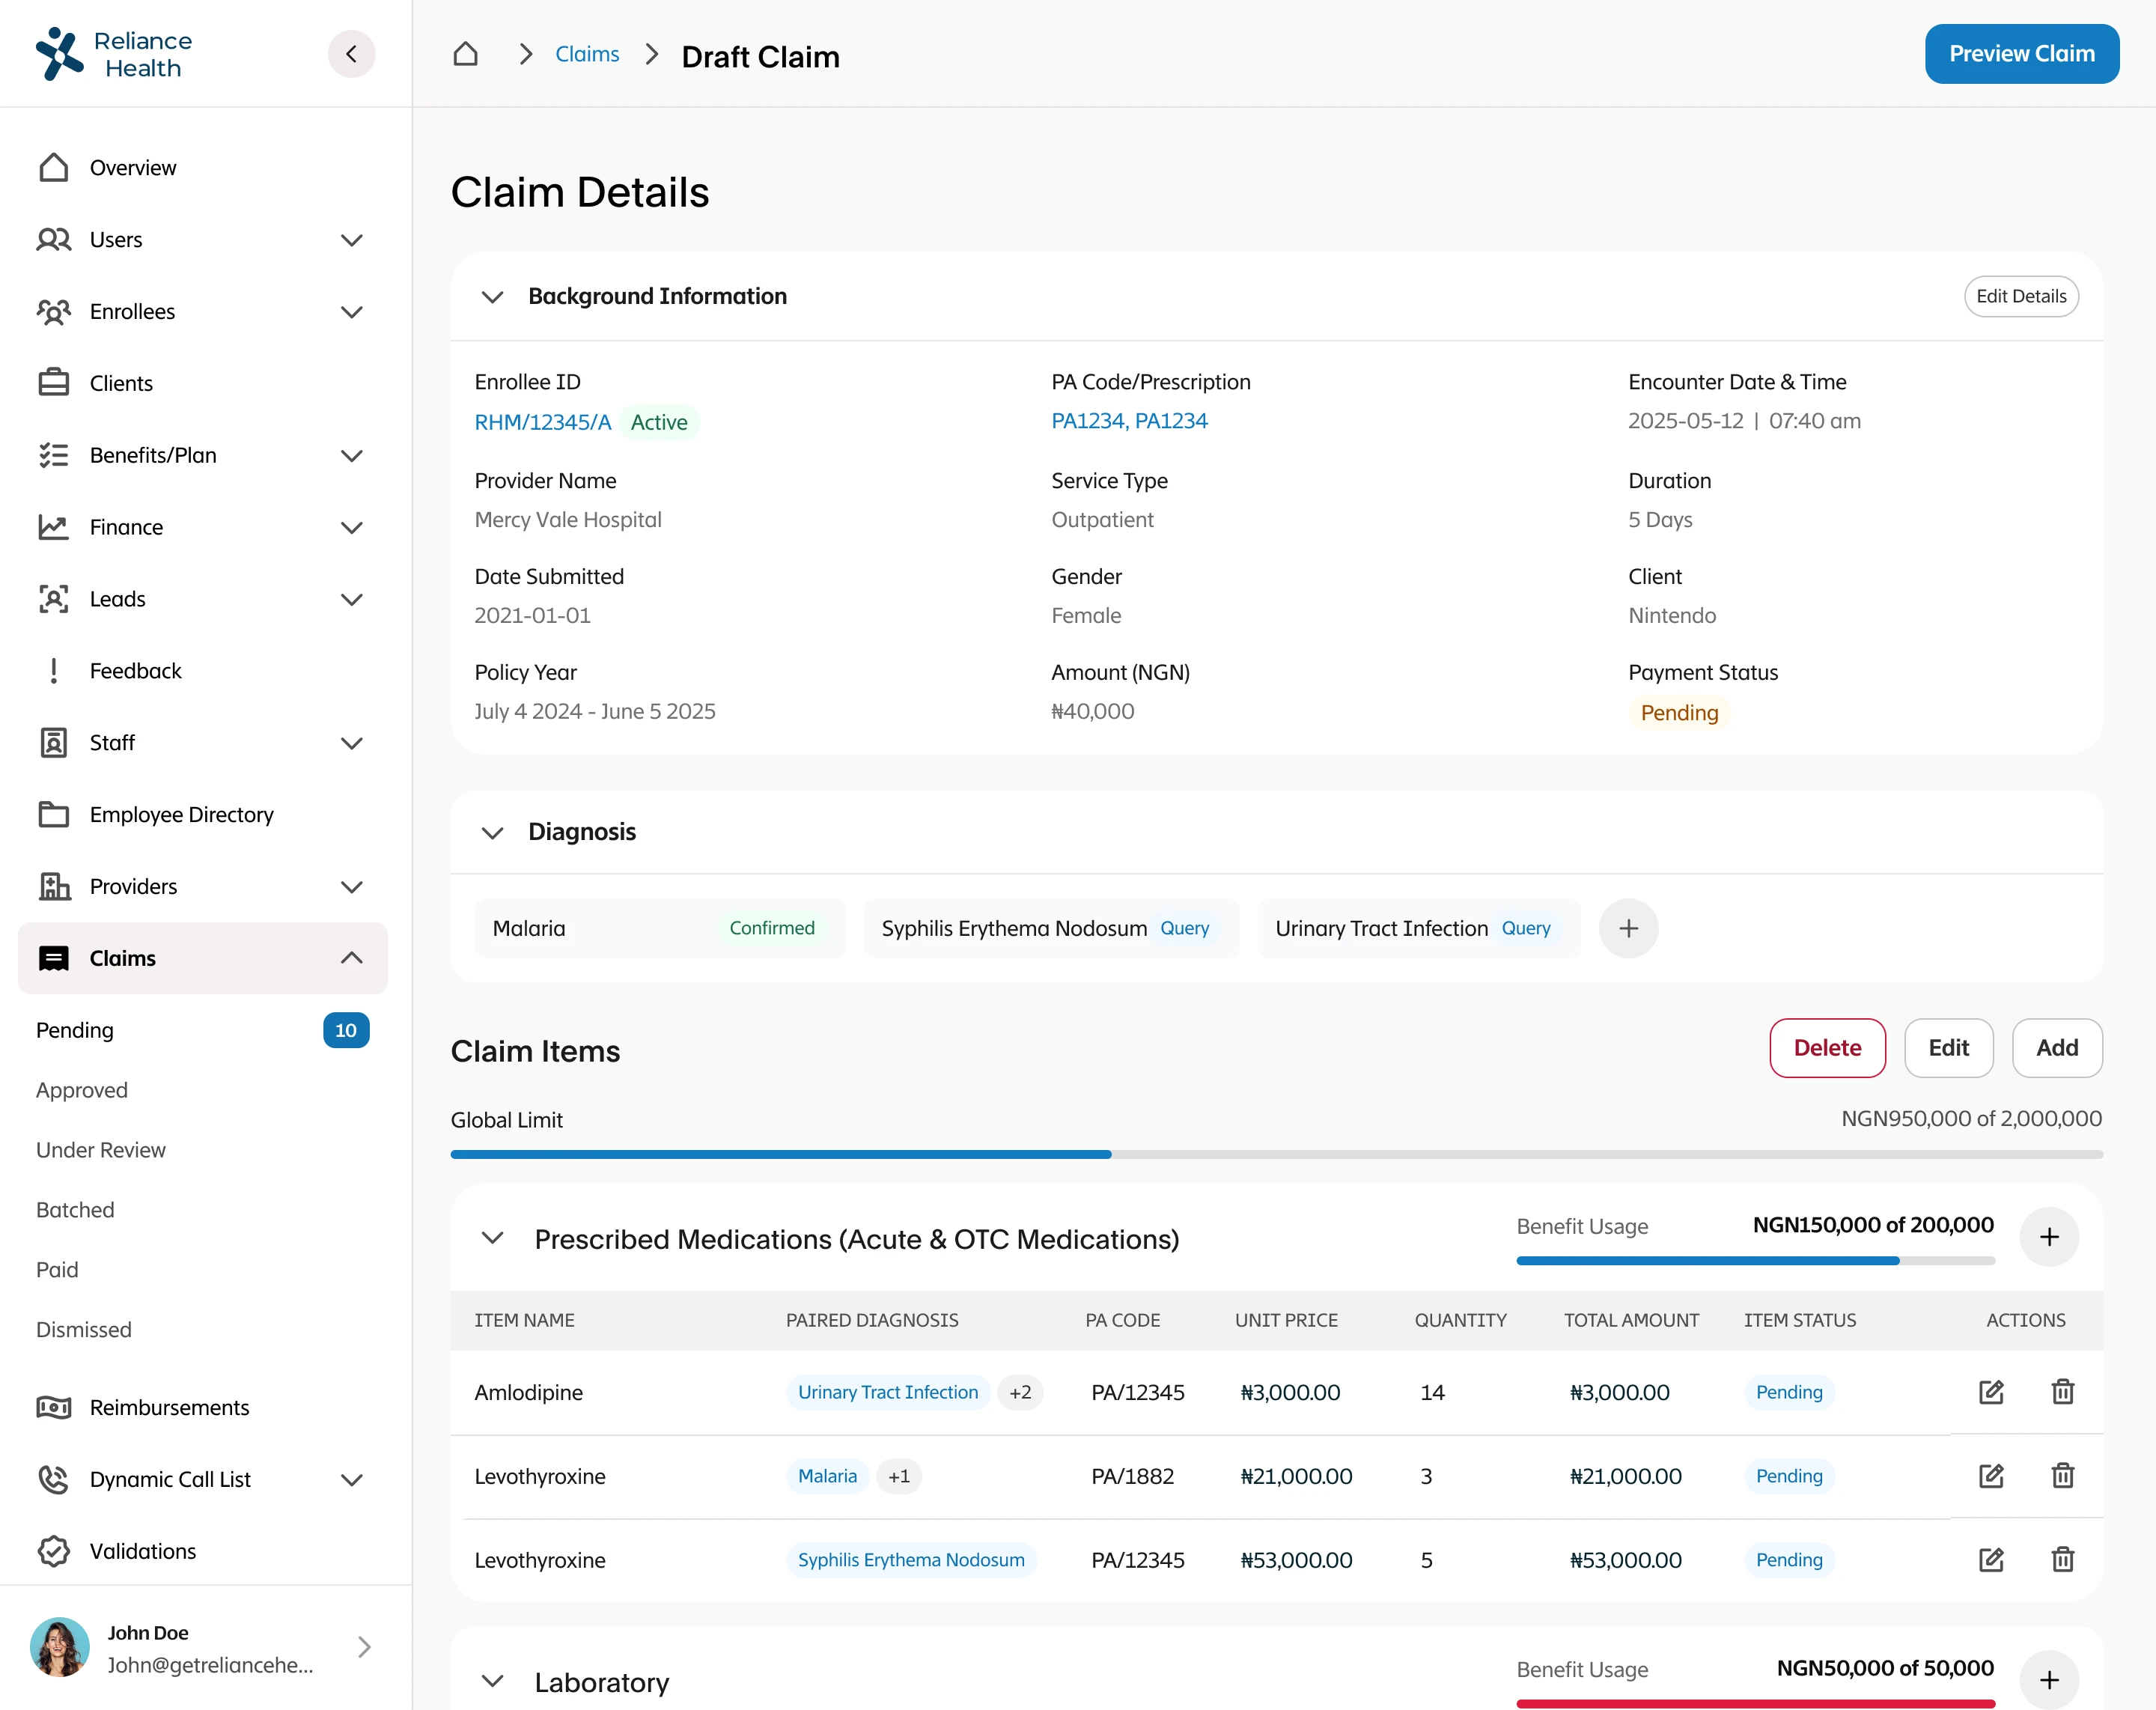This screenshot has height=1710, width=2156.
Task: Open Reimbursements from the sidebar
Action: (169, 1407)
